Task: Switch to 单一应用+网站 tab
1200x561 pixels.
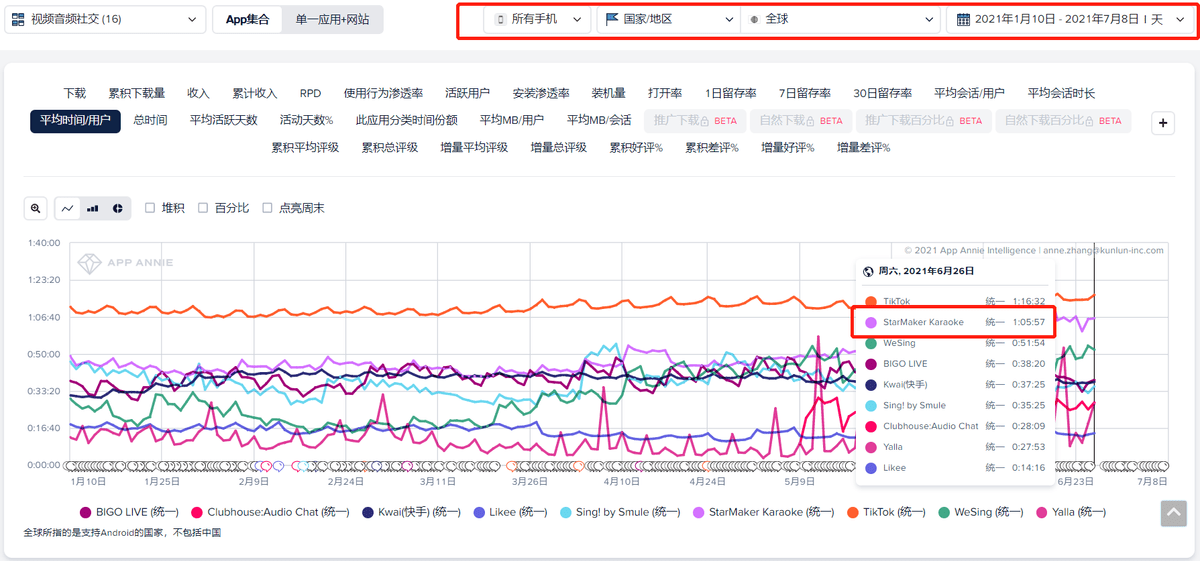Action: (332, 19)
